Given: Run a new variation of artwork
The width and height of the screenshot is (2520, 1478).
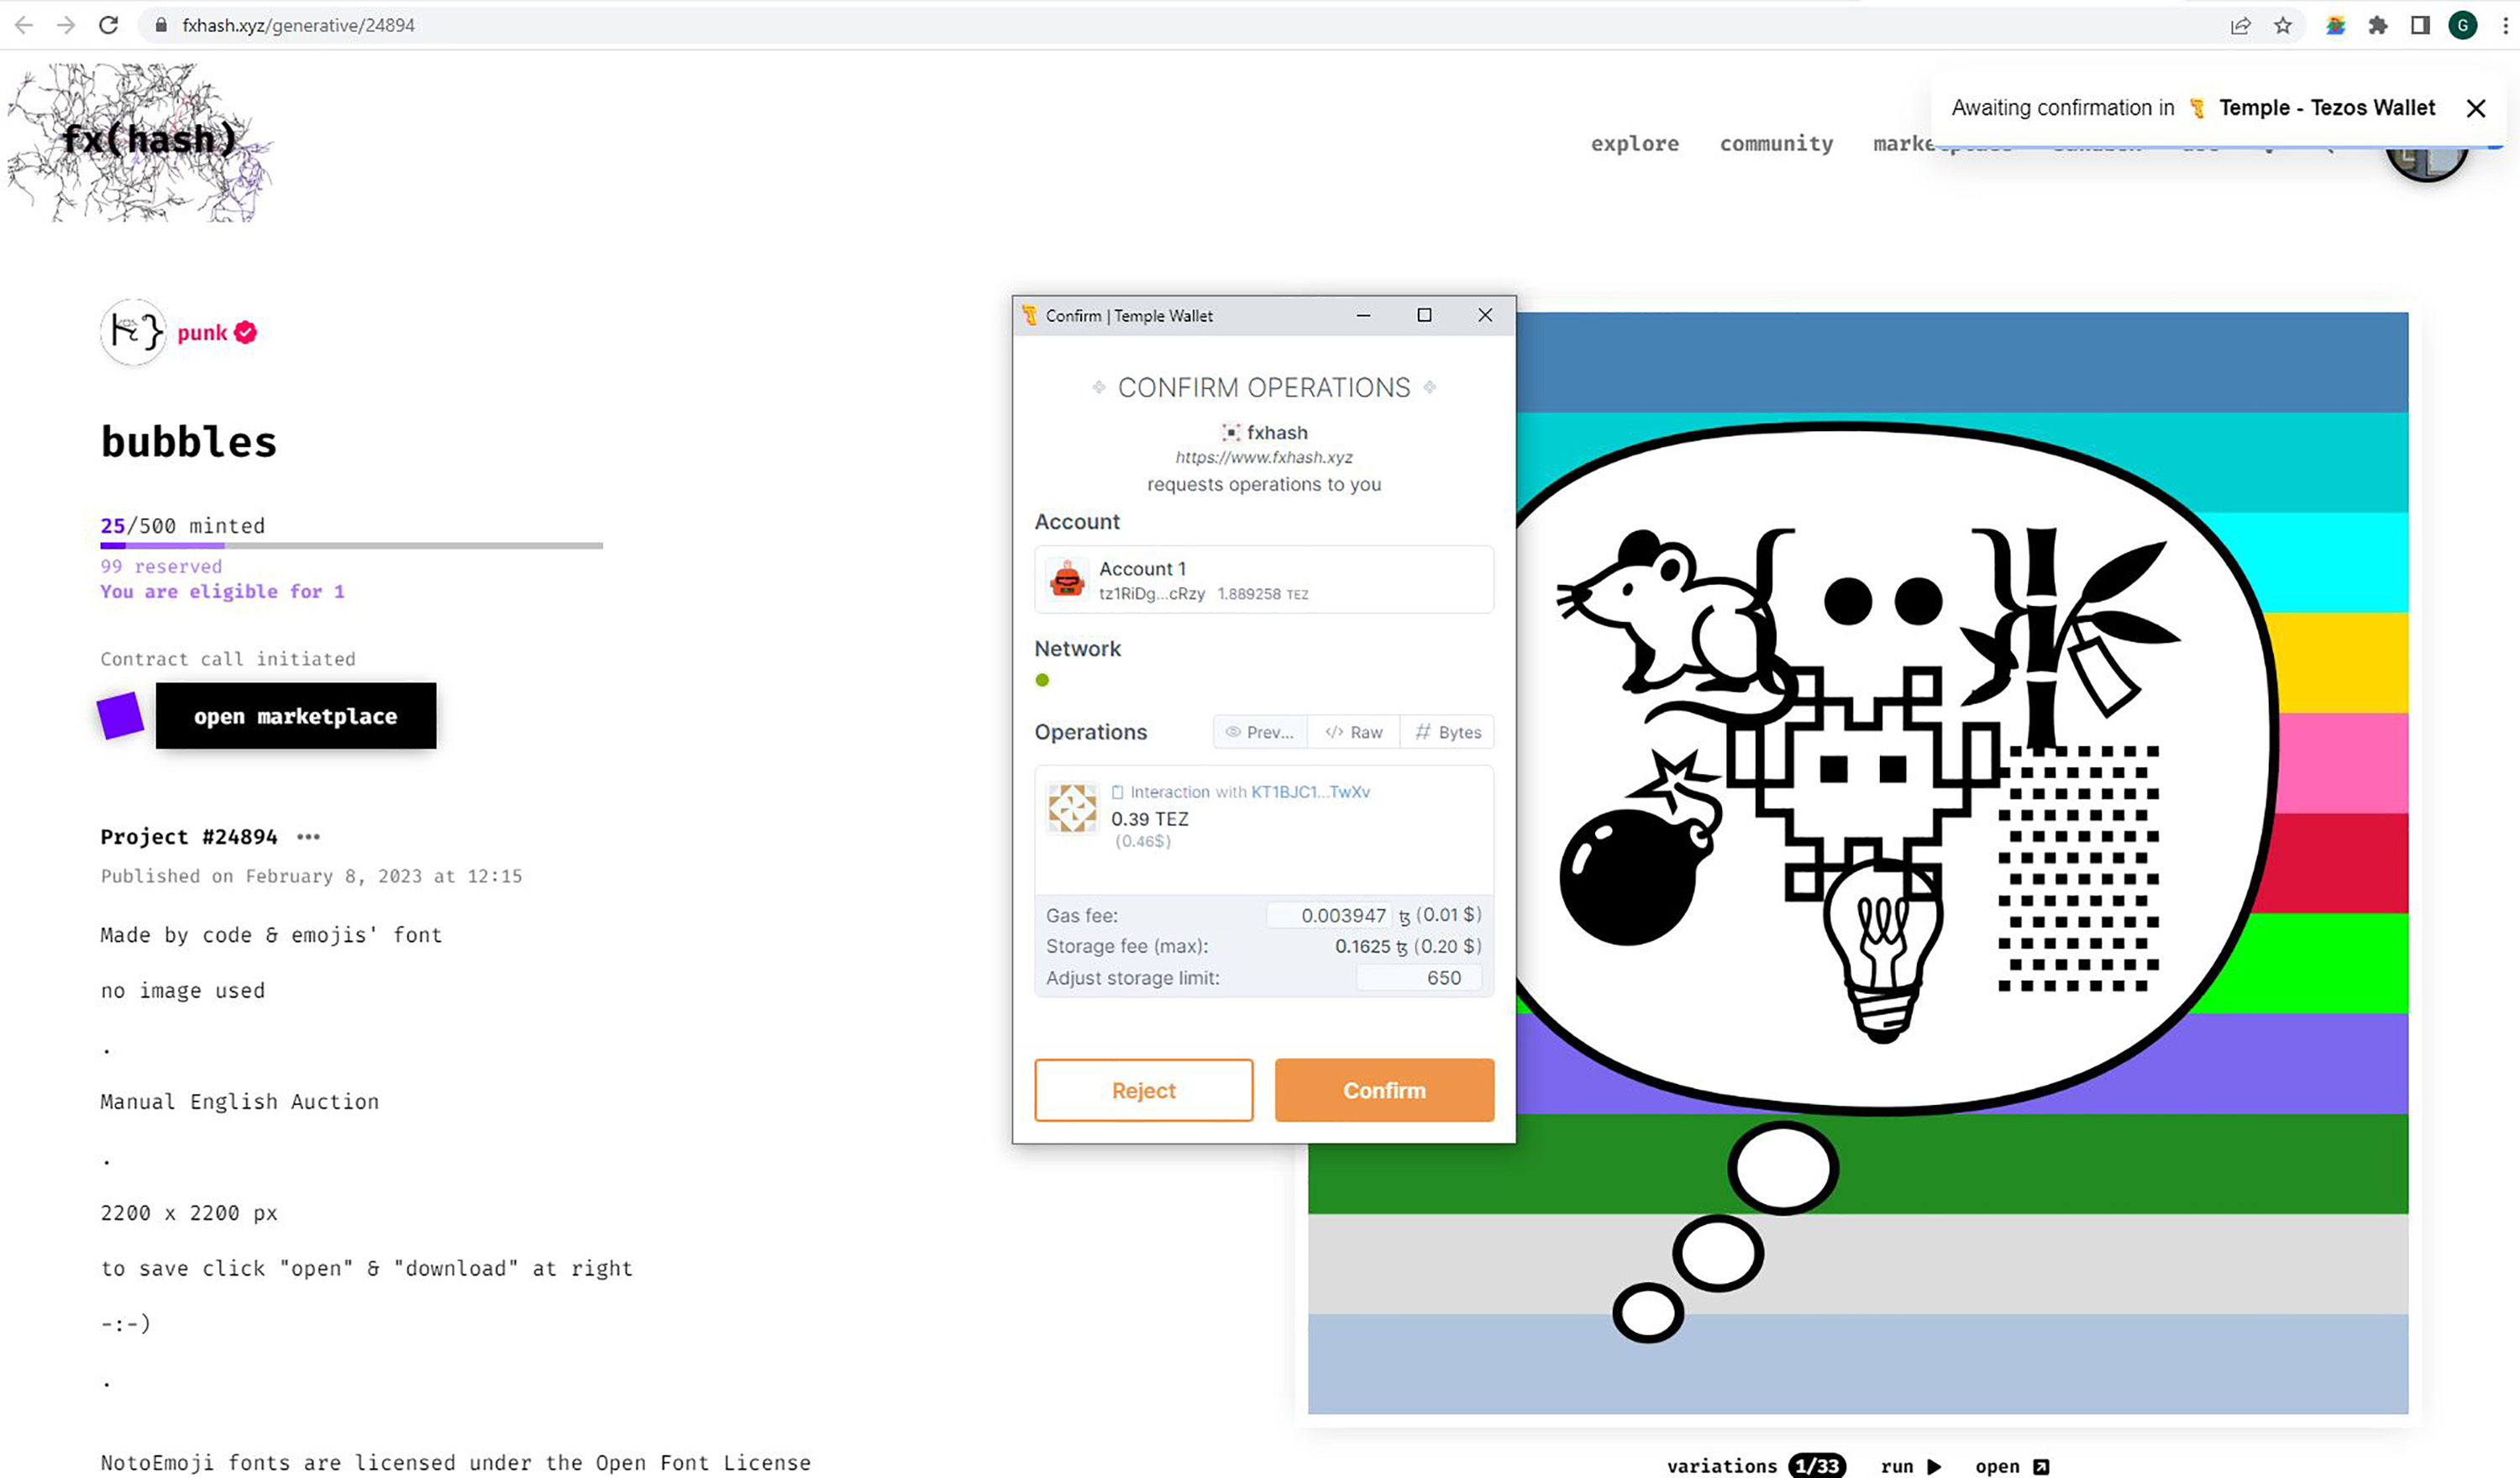Looking at the screenshot, I should pos(1910,1466).
